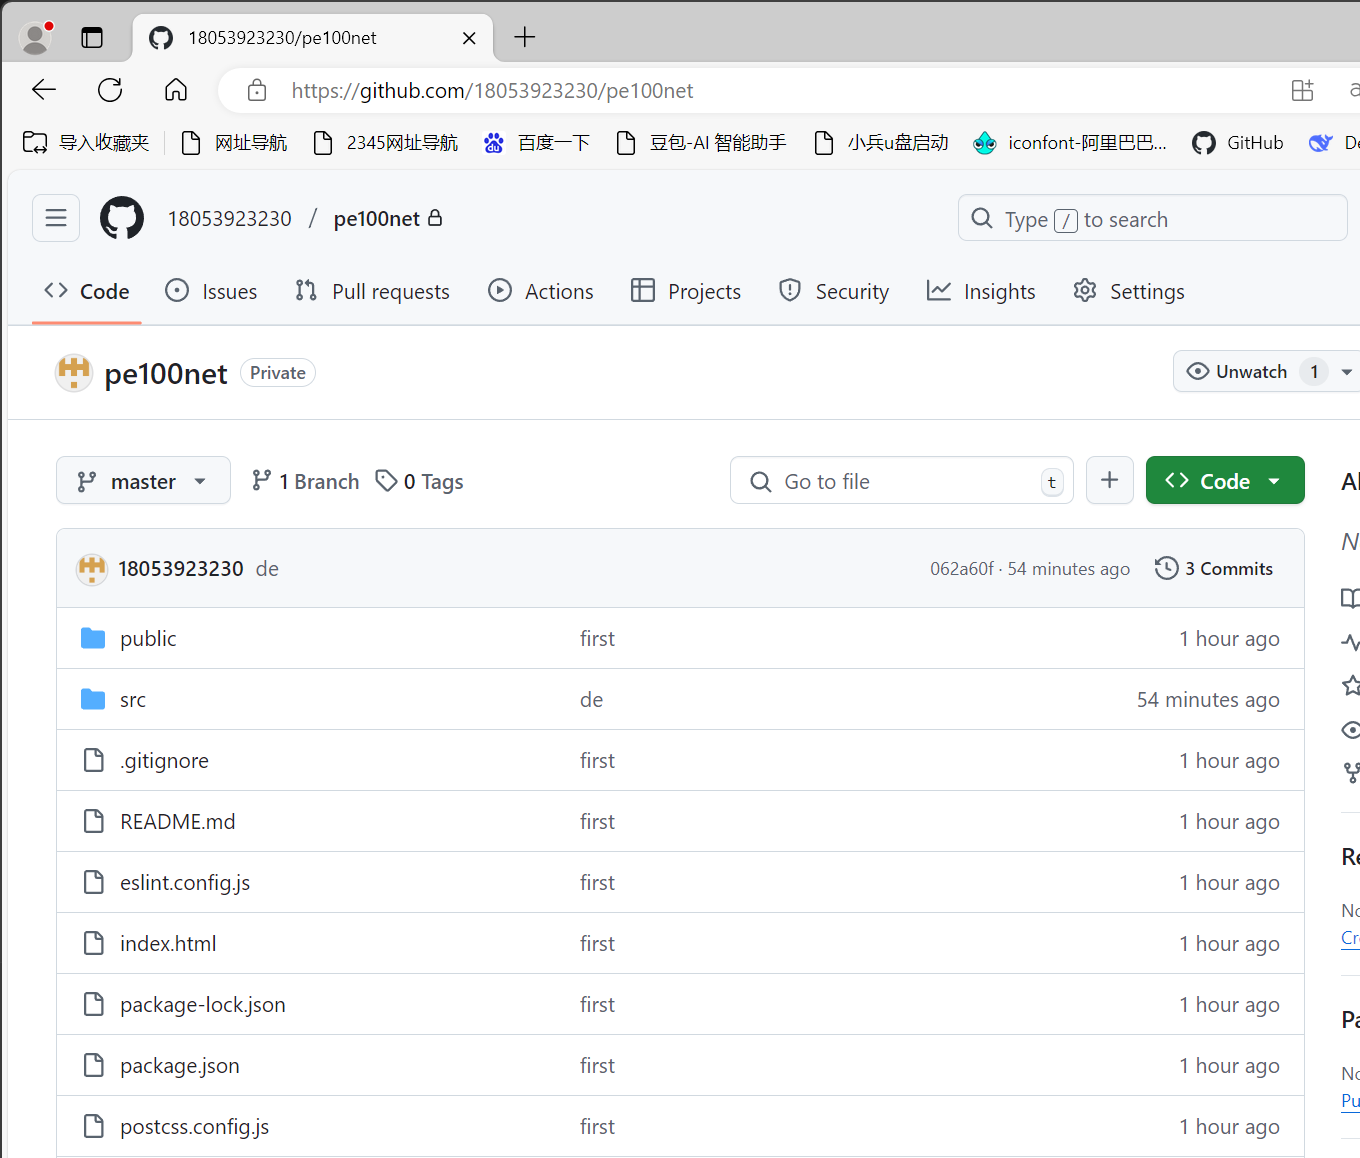Open the tab actions menu icon

click(x=92, y=38)
